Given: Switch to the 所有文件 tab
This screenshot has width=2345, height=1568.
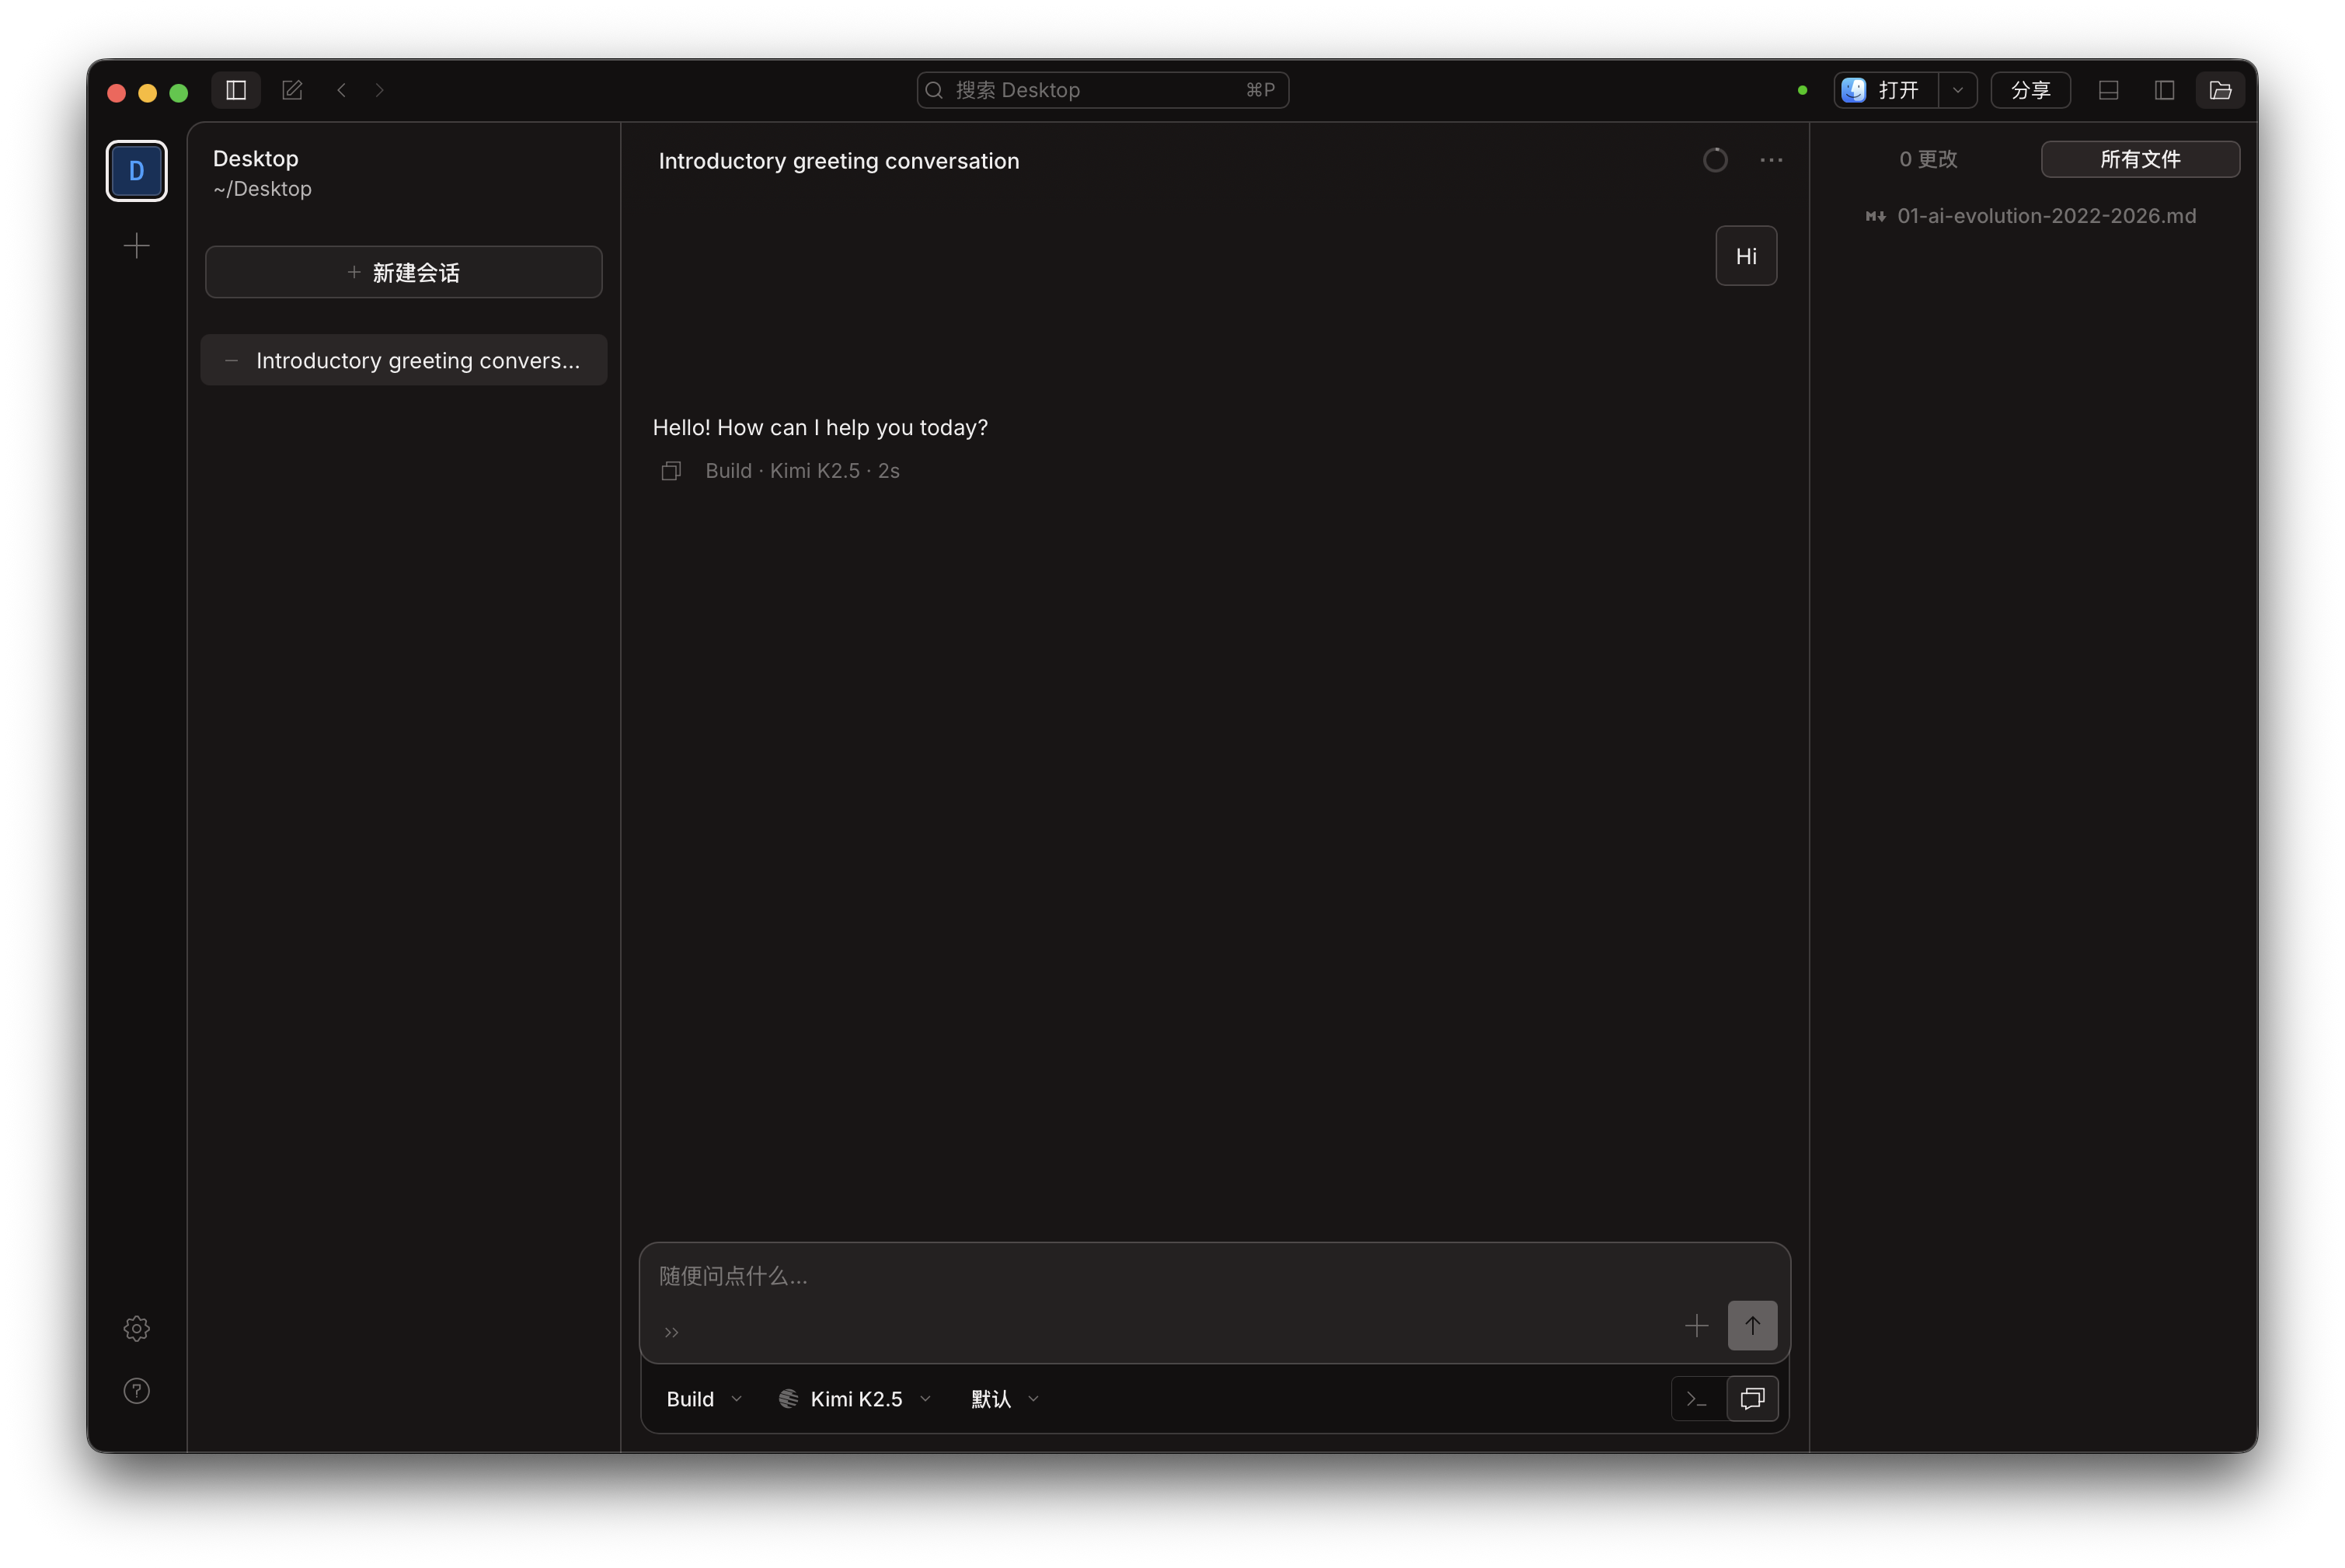Looking at the screenshot, I should tap(2140, 159).
